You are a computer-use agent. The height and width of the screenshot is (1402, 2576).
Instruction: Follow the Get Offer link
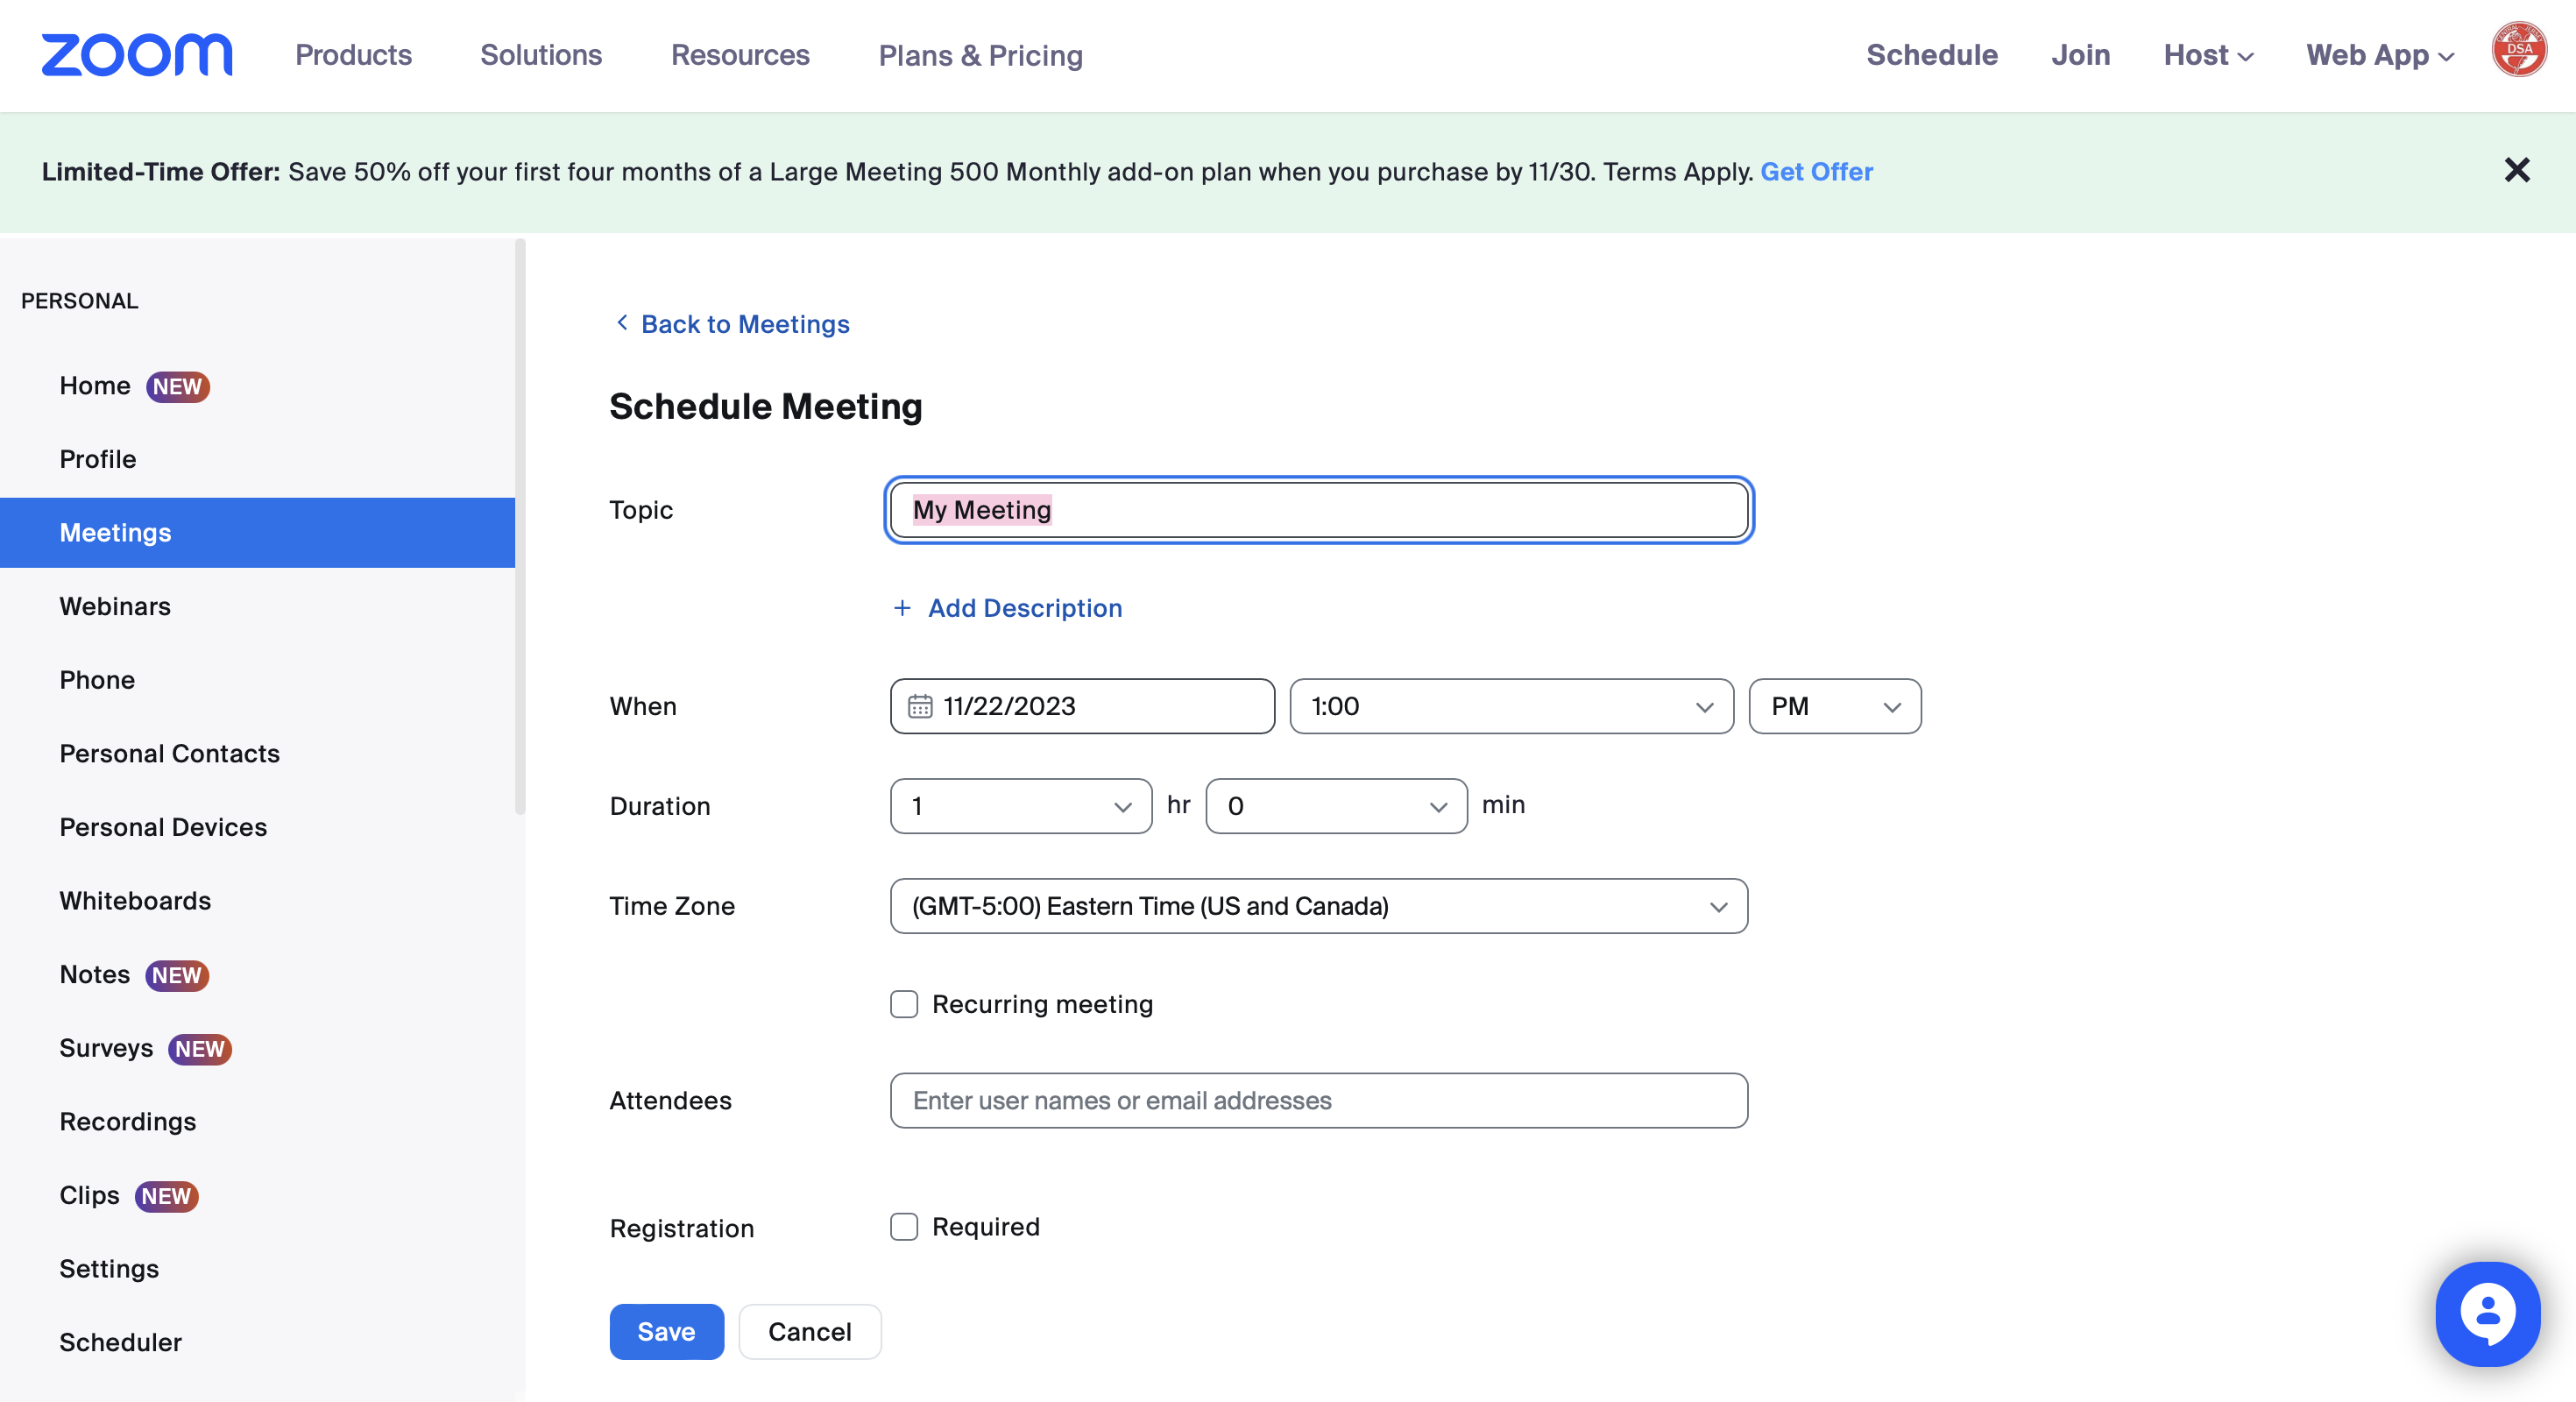click(x=1816, y=172)
